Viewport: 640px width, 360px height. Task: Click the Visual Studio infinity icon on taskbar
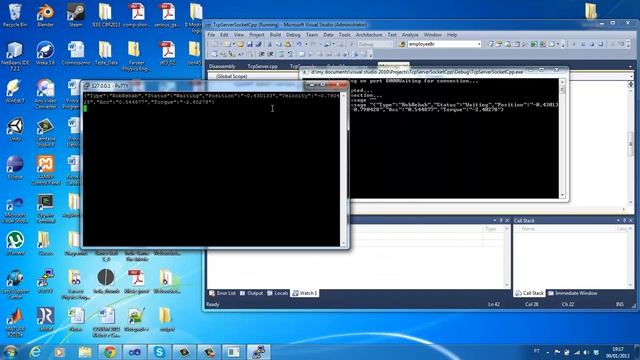[135, 352]
